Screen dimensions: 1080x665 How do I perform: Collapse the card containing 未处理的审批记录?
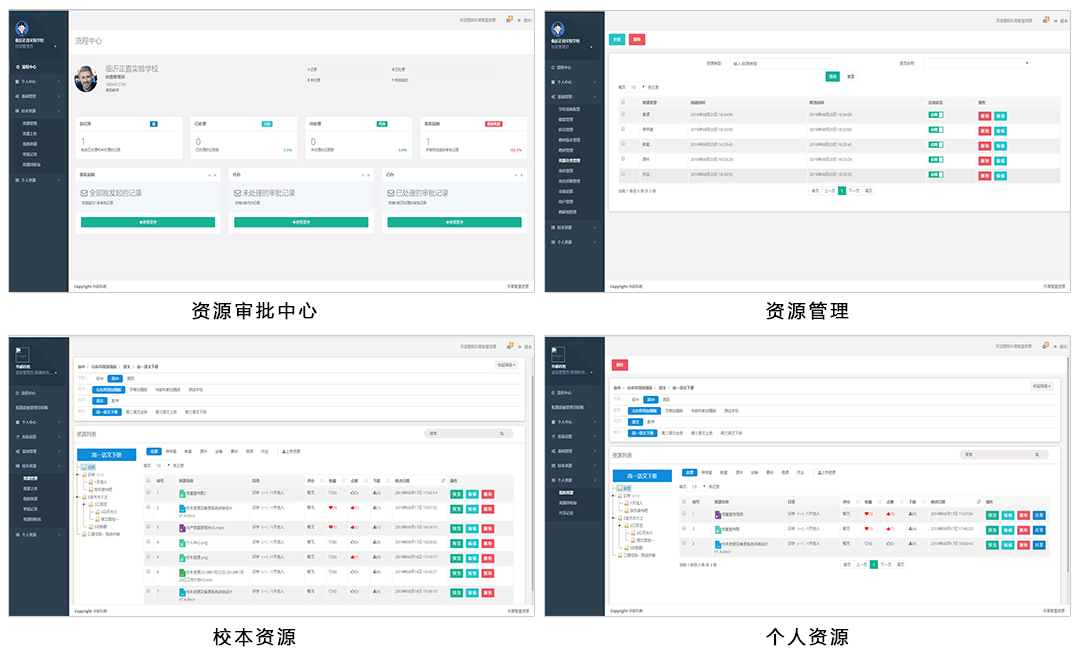(x=363, y=175)
